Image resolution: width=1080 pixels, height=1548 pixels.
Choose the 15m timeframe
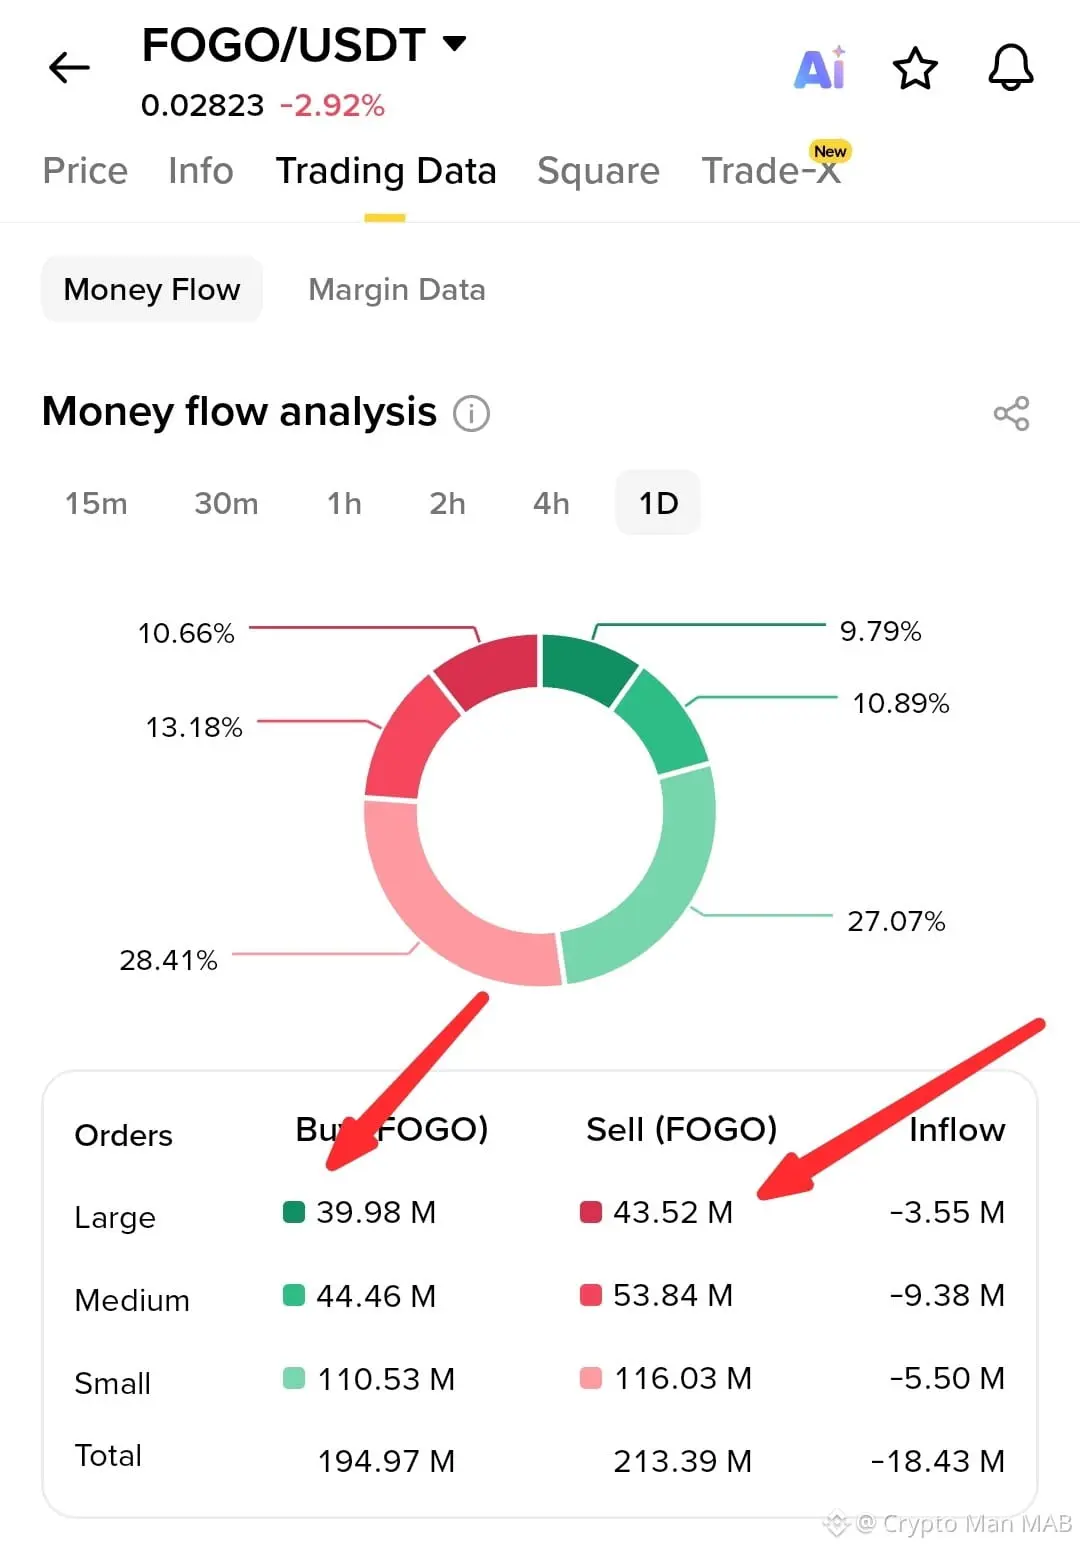[x=96, y=503]
